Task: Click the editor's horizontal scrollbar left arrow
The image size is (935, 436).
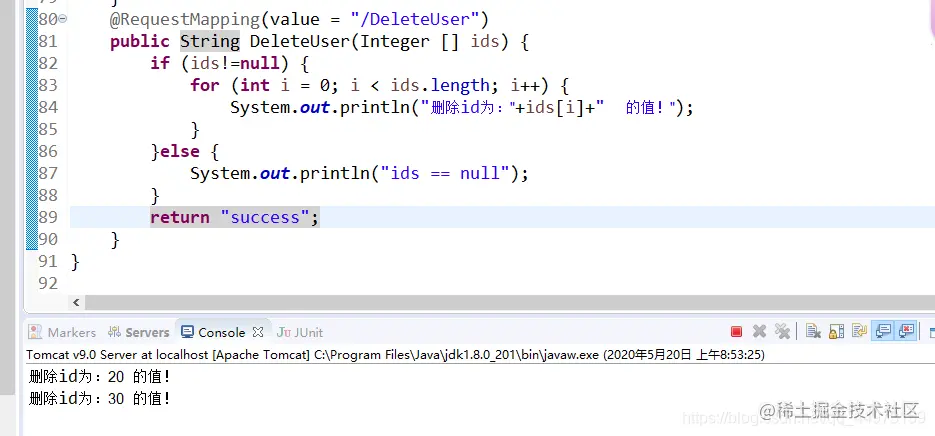Action: [x=76, y=302]
